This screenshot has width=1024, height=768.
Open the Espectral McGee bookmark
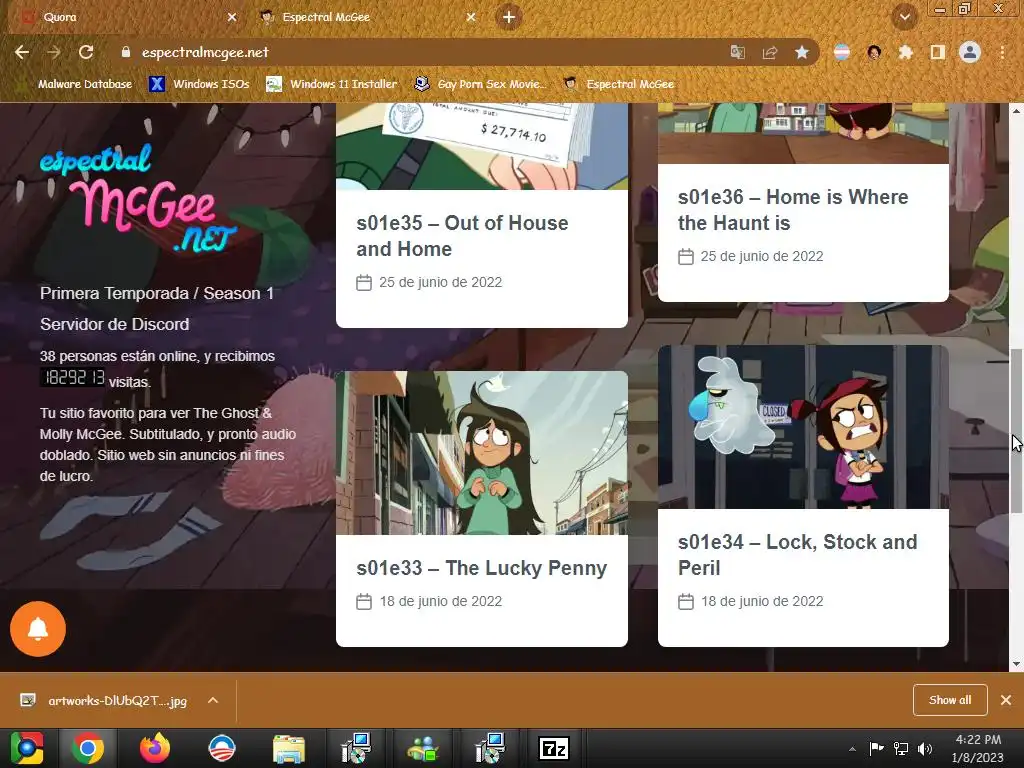[619, 84]
